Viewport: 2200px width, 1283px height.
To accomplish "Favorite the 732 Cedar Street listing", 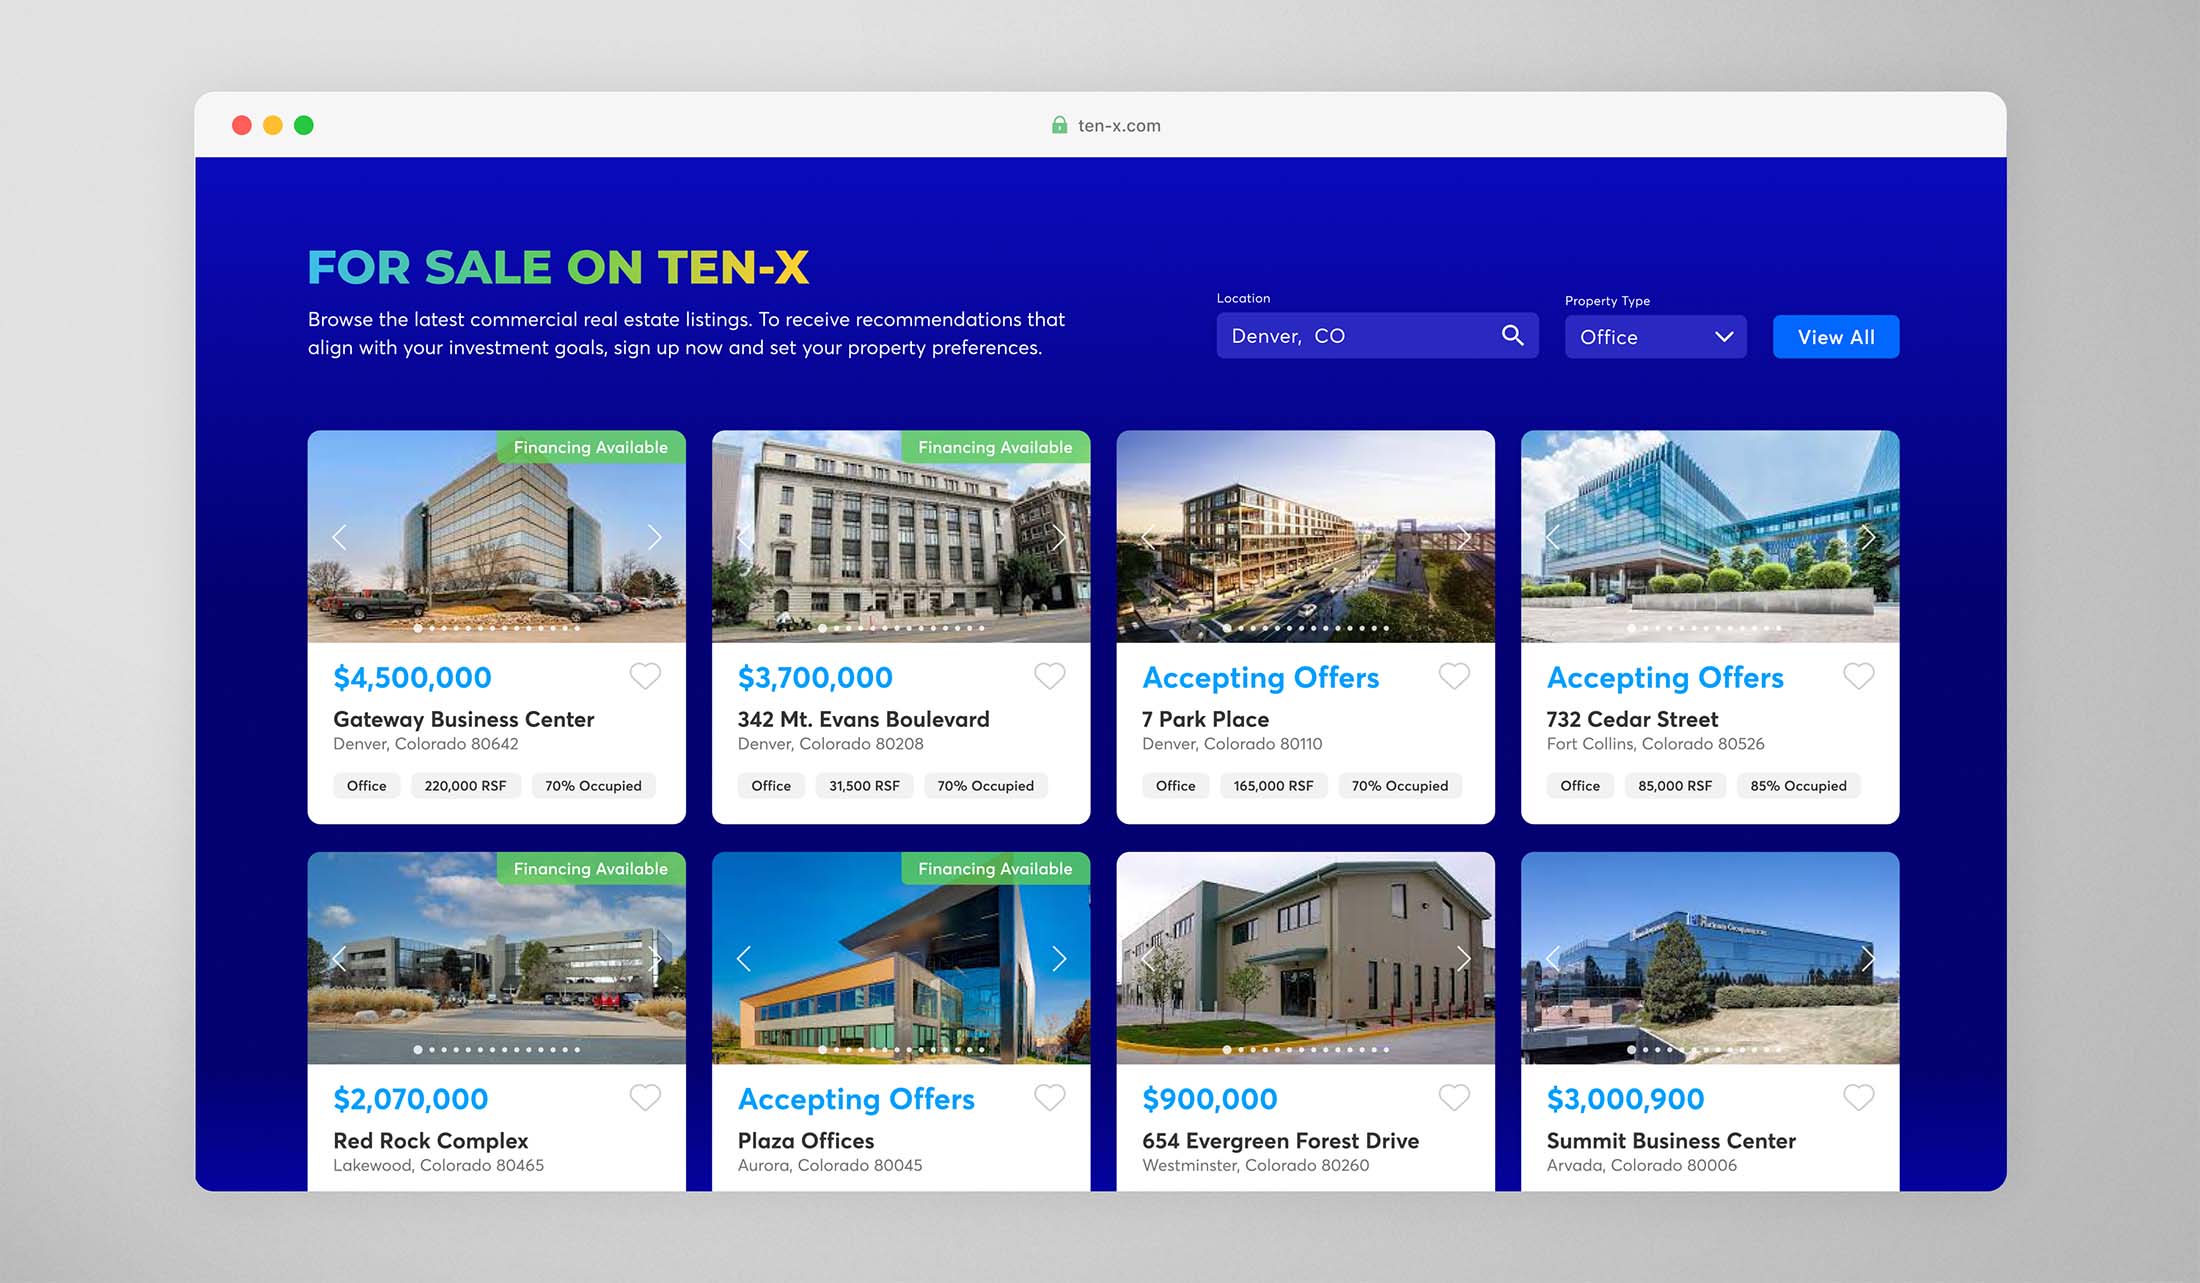I will [1858, 676].
